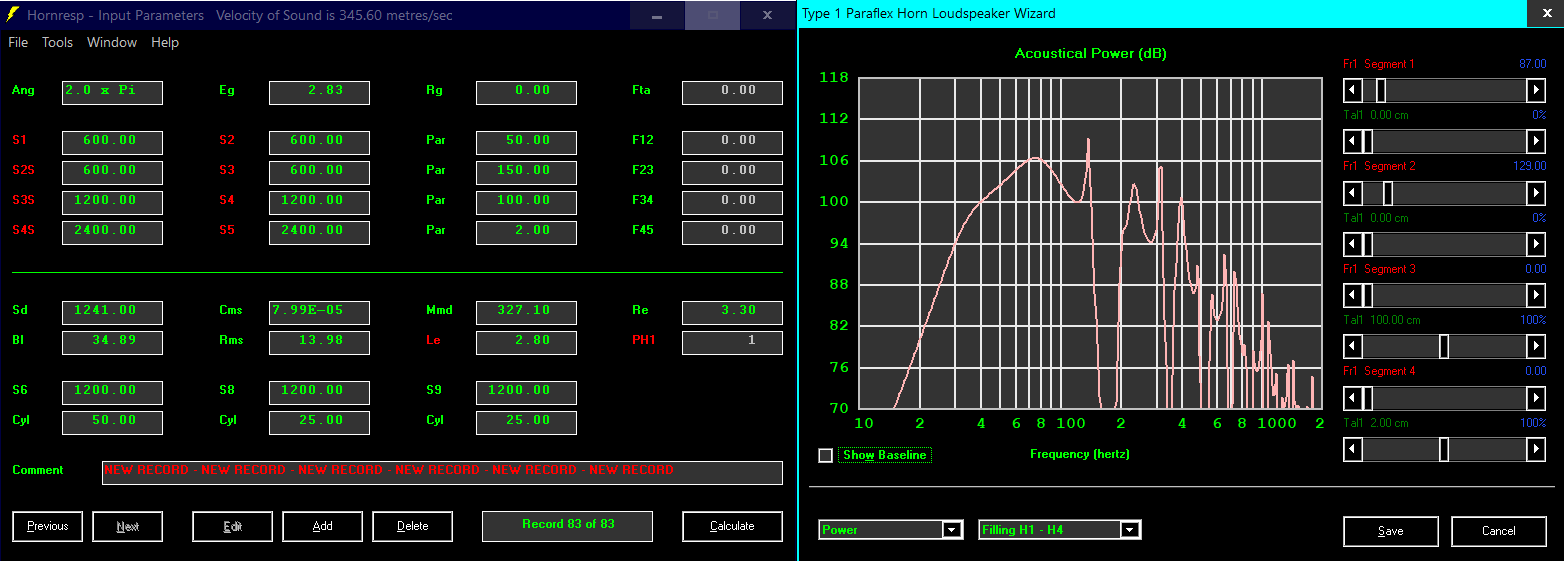
Task: Click the Ang field showing 2.0 x Pi
Action: (112, 92)
